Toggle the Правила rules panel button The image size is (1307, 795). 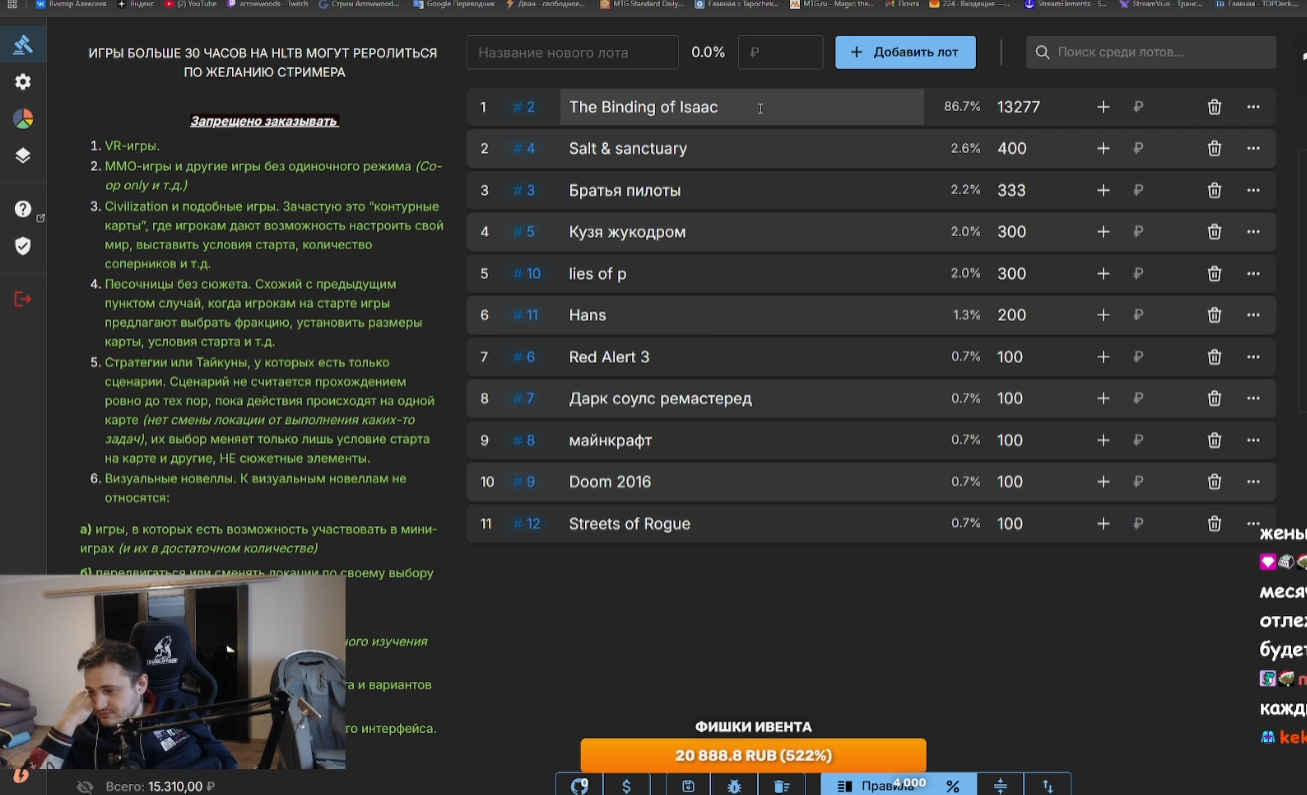[875, 786]
